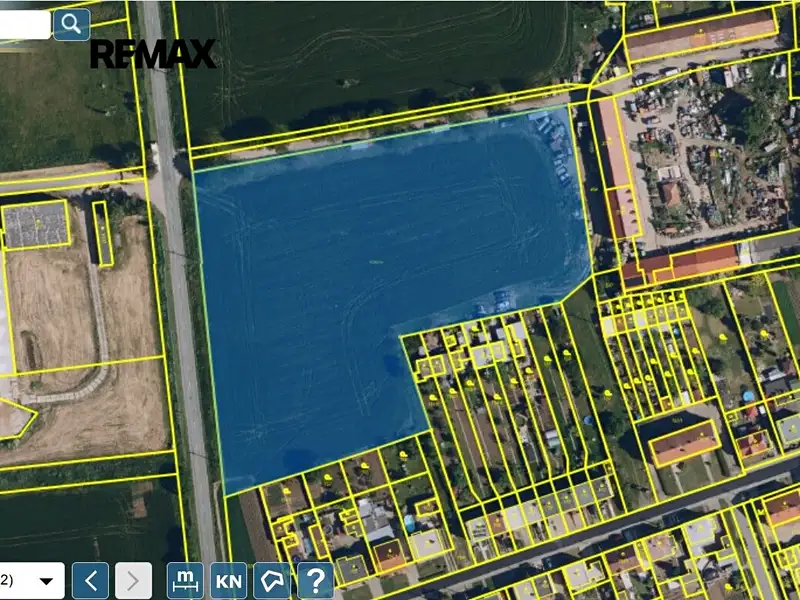Screen dimensions: 800x600
Task: Focus the search input field
Action: tap(24, 24)
